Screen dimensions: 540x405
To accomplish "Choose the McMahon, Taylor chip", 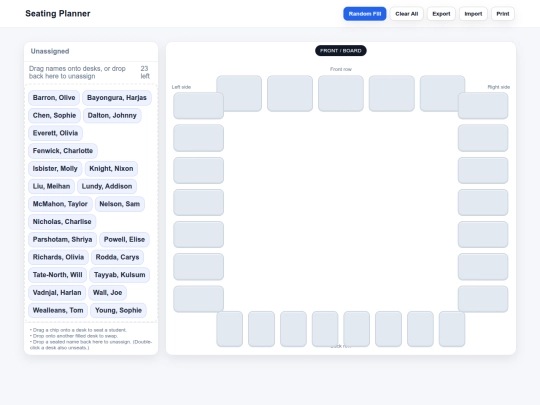I will click(60, 204).
